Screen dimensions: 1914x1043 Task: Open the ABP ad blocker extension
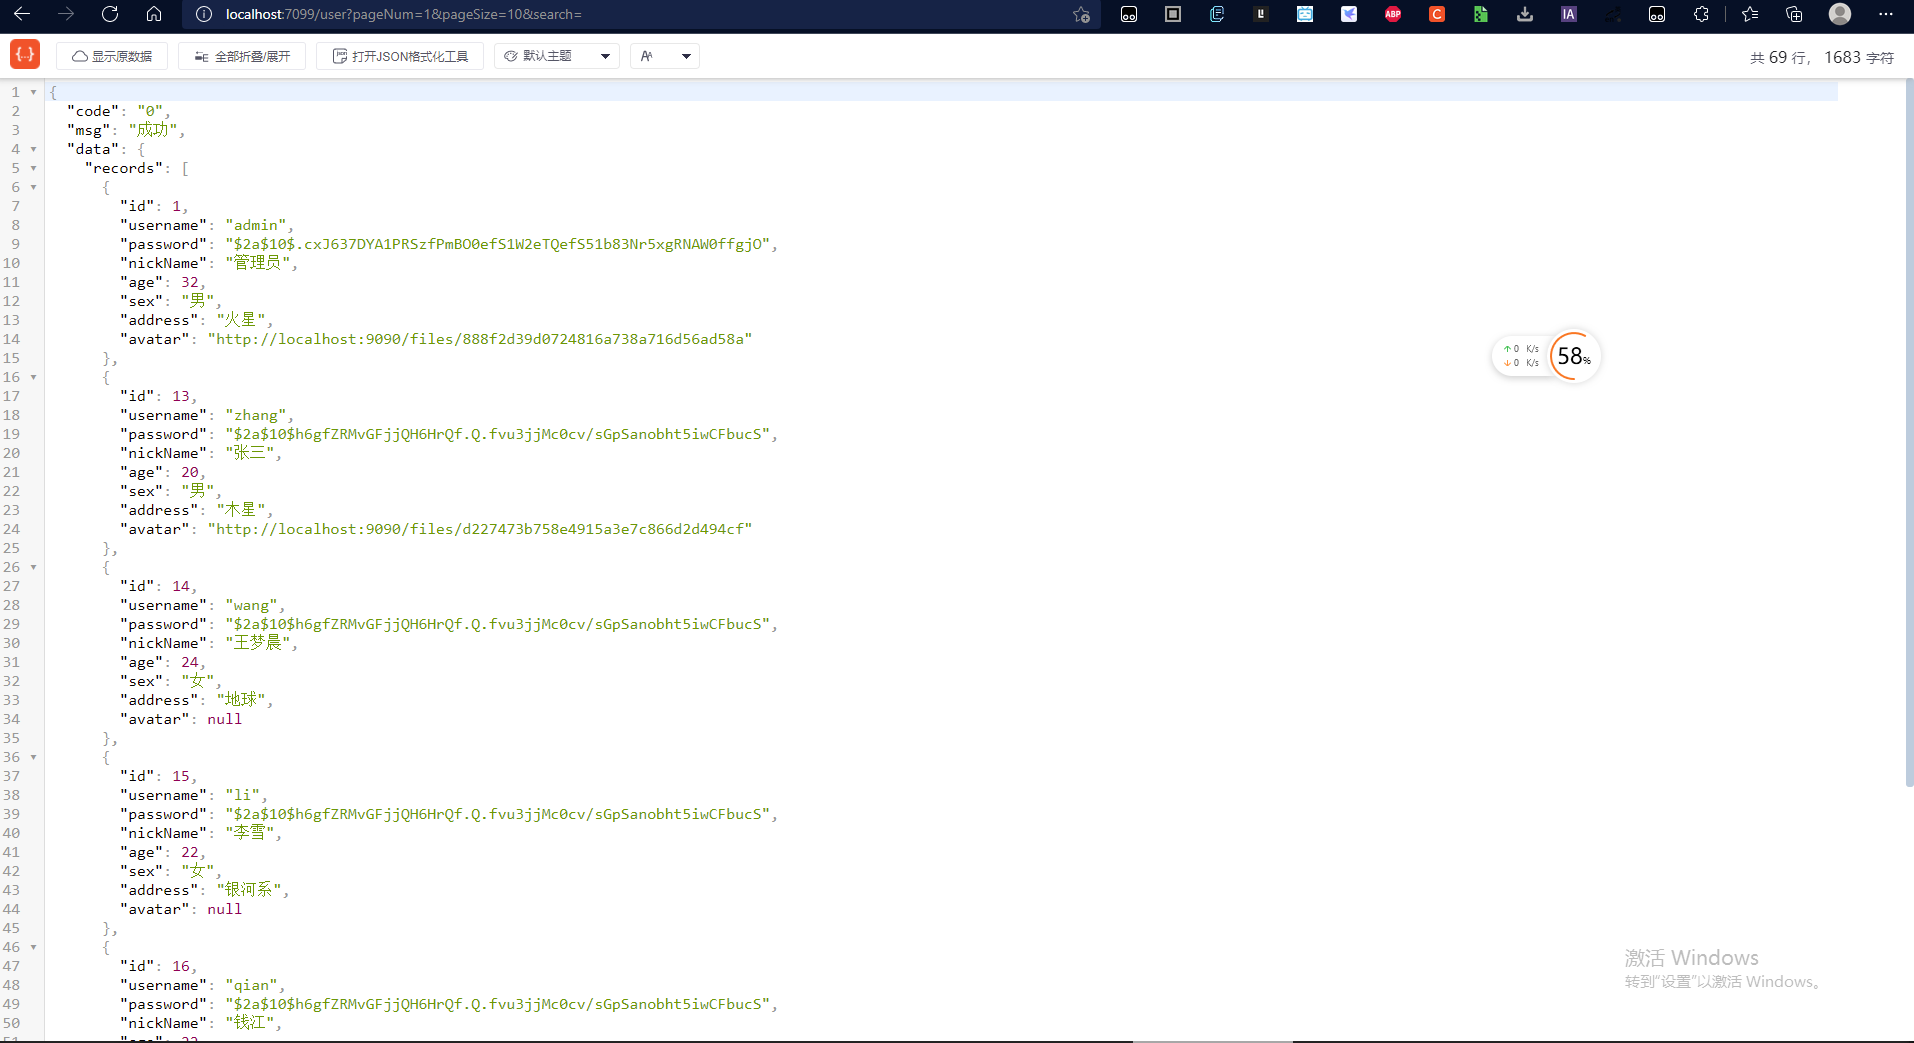(x=1393, y=14)
